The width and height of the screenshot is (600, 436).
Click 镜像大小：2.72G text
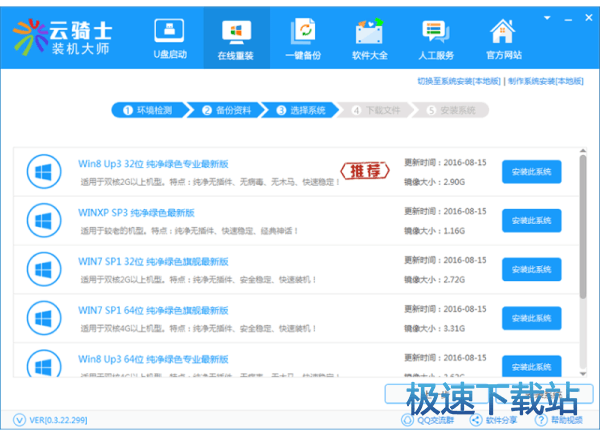pos(434,280)
